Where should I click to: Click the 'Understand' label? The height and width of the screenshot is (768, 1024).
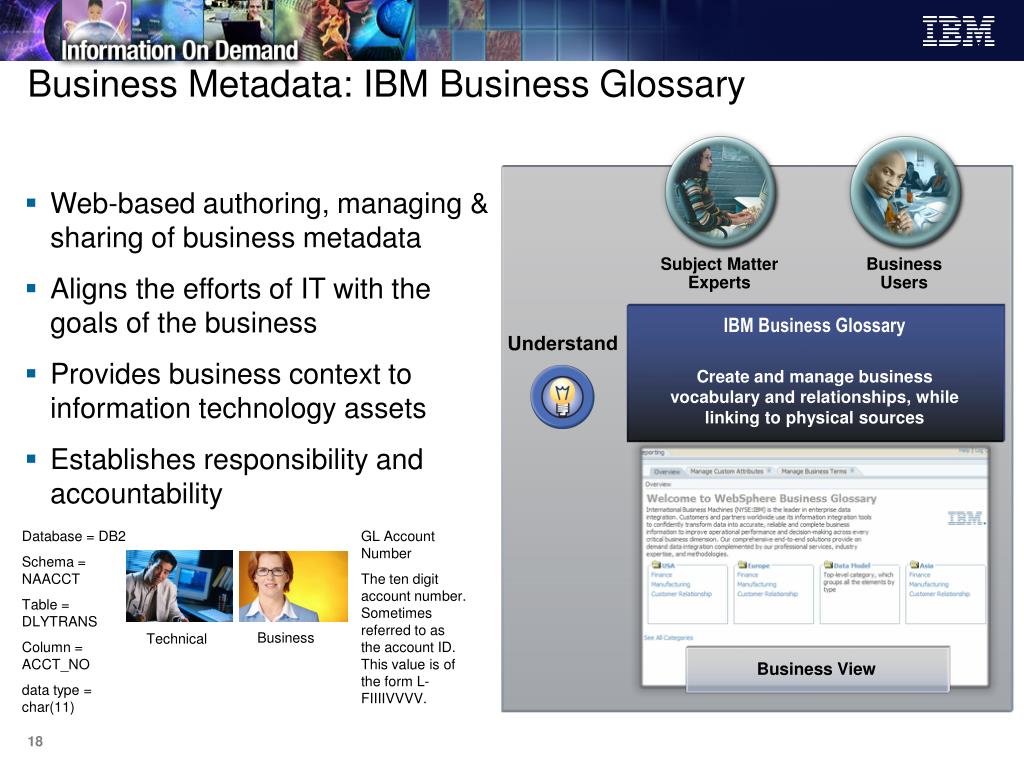[x=562, y=343]
